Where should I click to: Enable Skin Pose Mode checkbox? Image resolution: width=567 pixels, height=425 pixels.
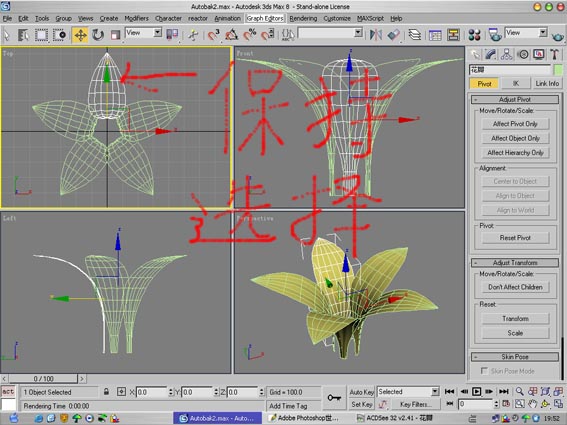click(483, 371)
